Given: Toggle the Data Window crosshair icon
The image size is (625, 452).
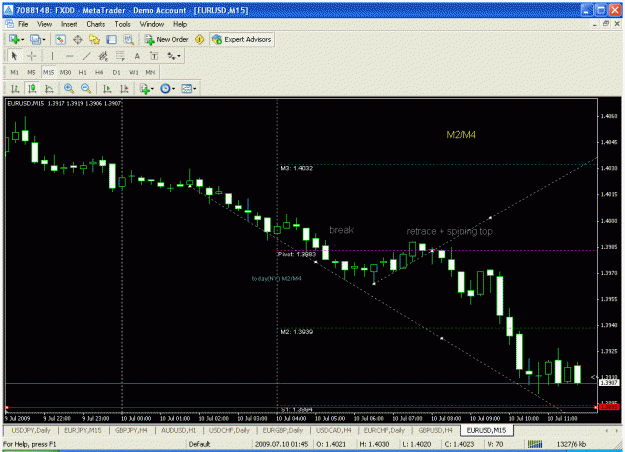Looking at the screenshot, I should tap(77, 39).
